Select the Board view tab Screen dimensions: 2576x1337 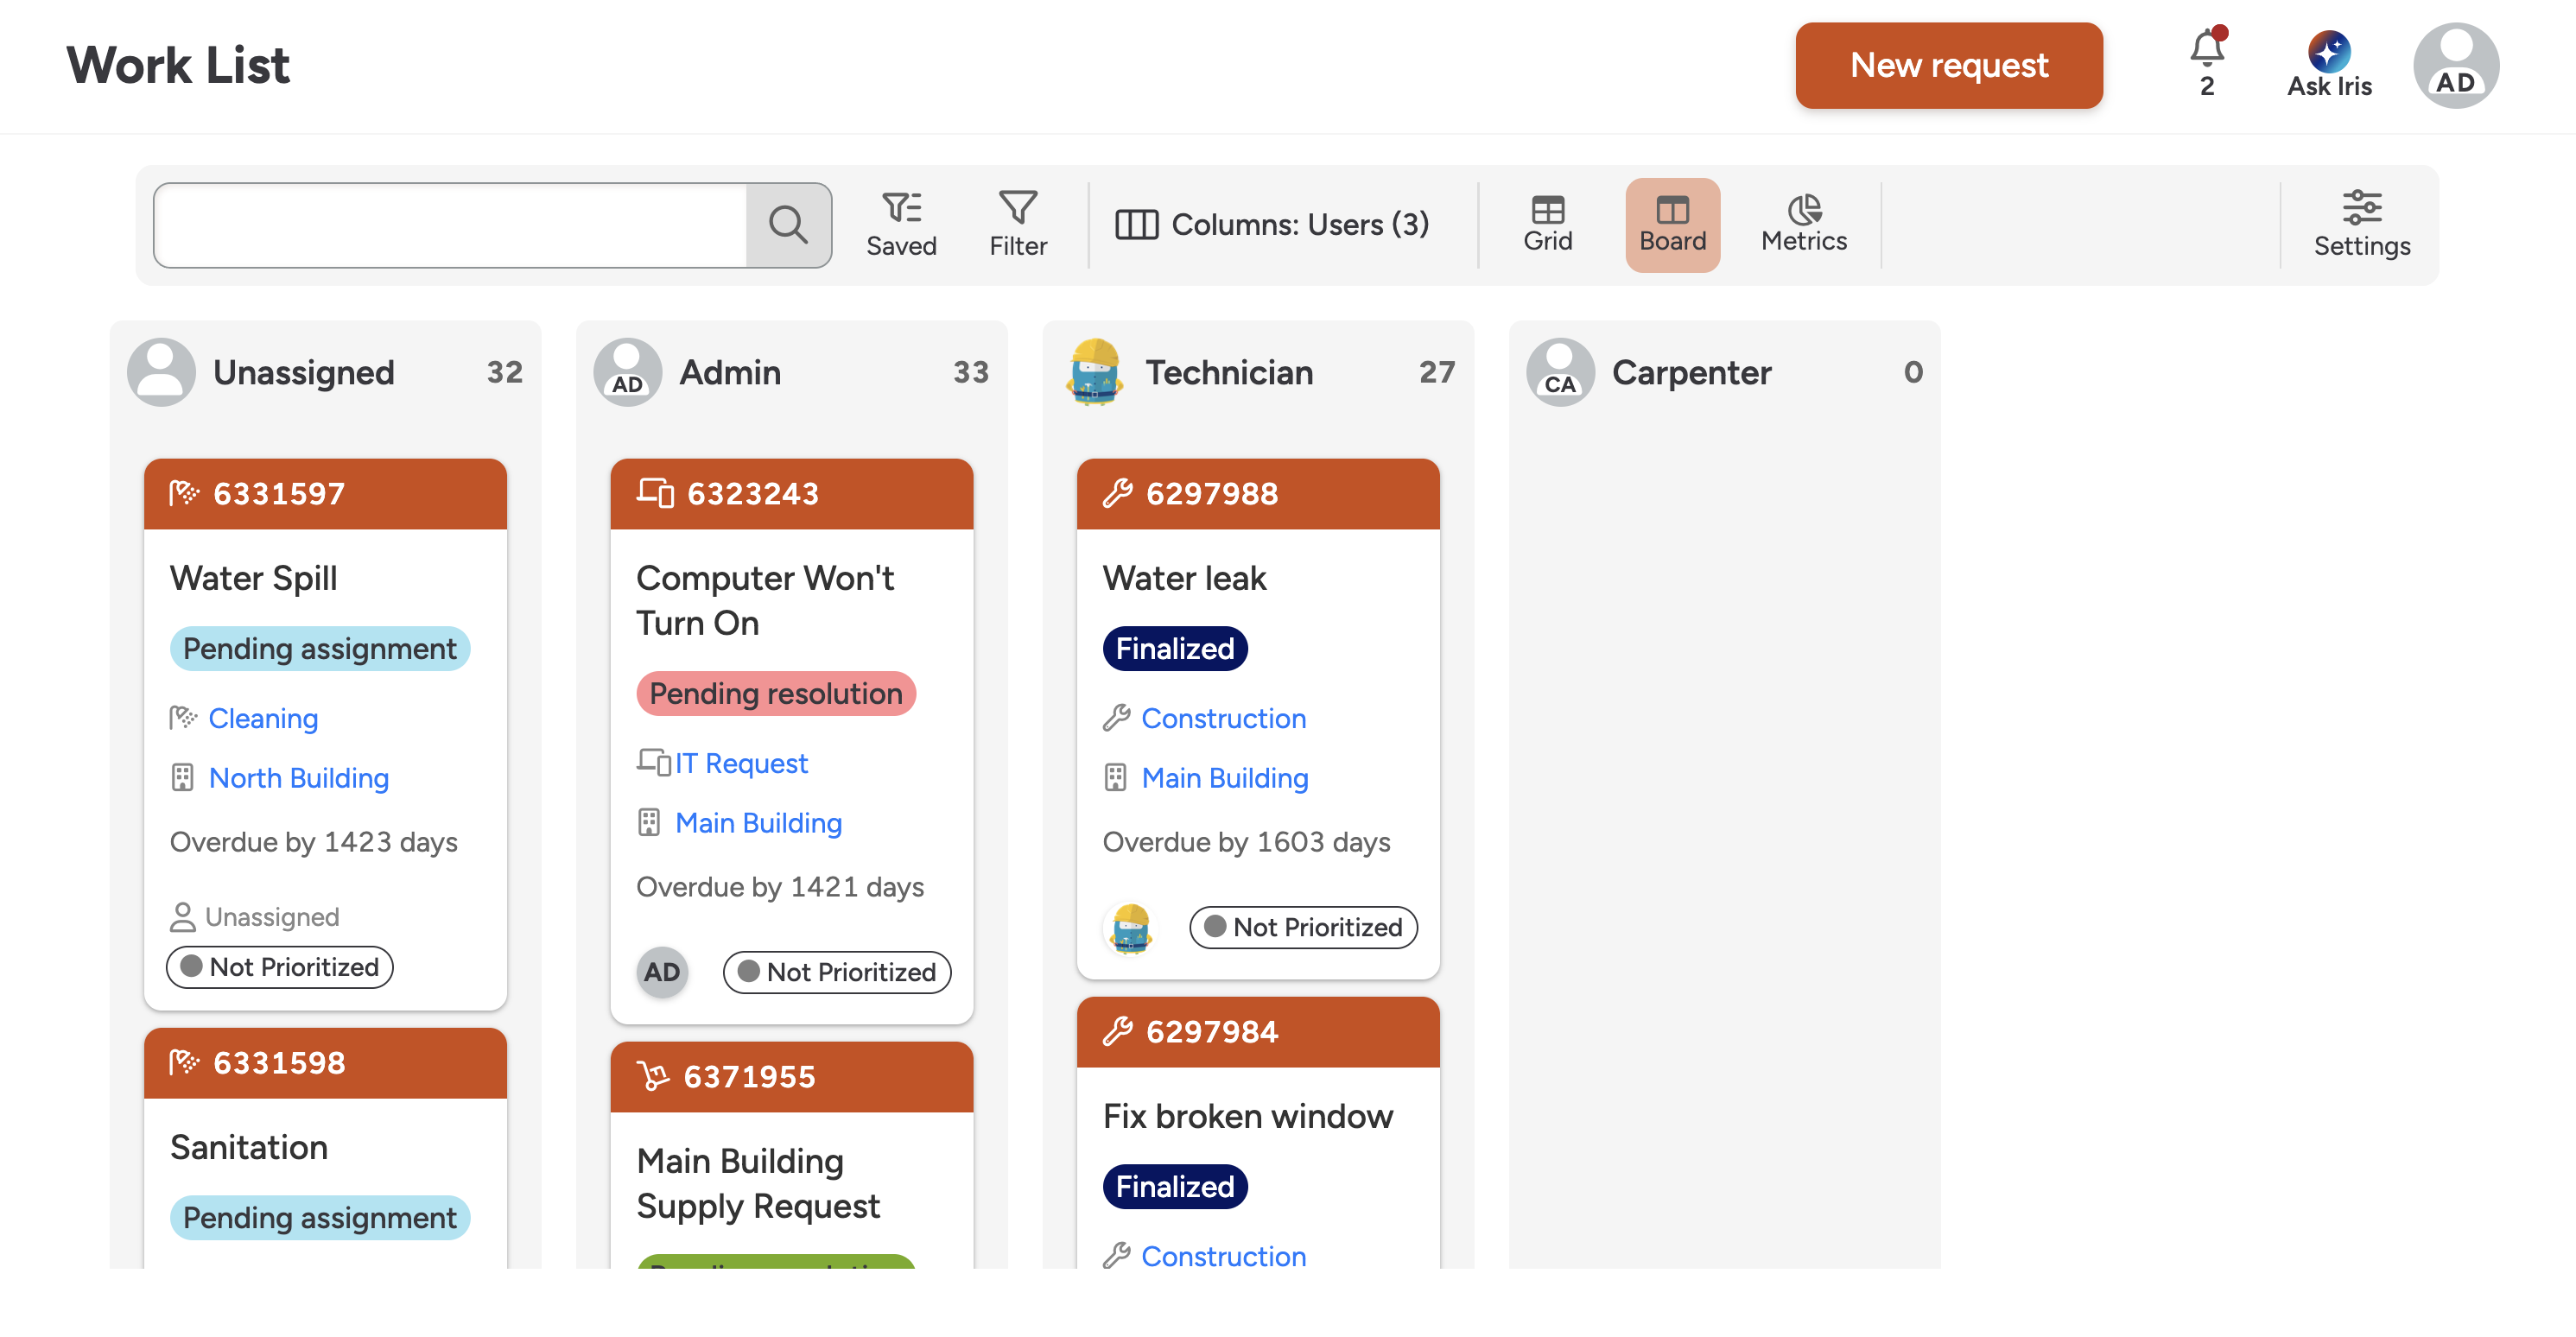click(1672, 224)
